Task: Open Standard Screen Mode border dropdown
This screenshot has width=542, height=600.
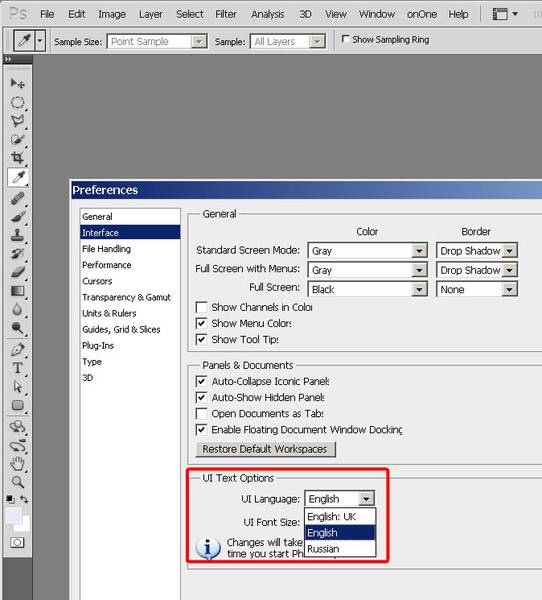Action: (x=477, y=251)
